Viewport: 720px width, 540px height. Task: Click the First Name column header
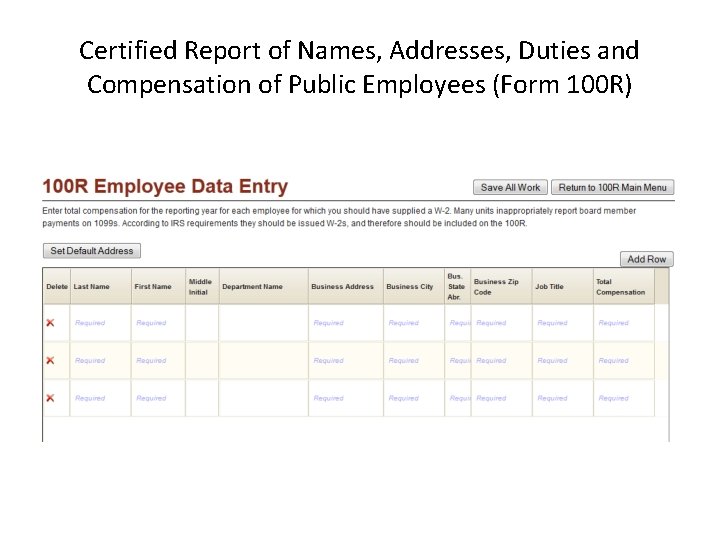pos(158,287)
